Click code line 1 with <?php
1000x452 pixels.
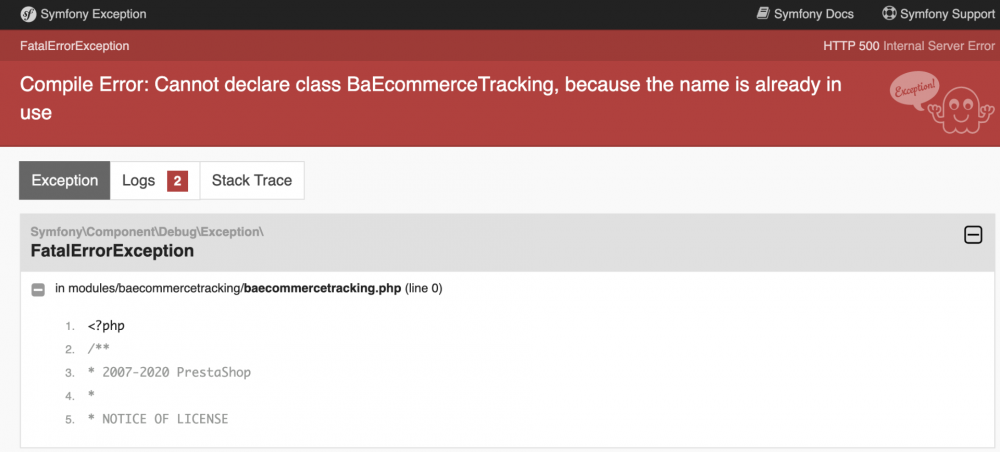click(x=106, y=326)
